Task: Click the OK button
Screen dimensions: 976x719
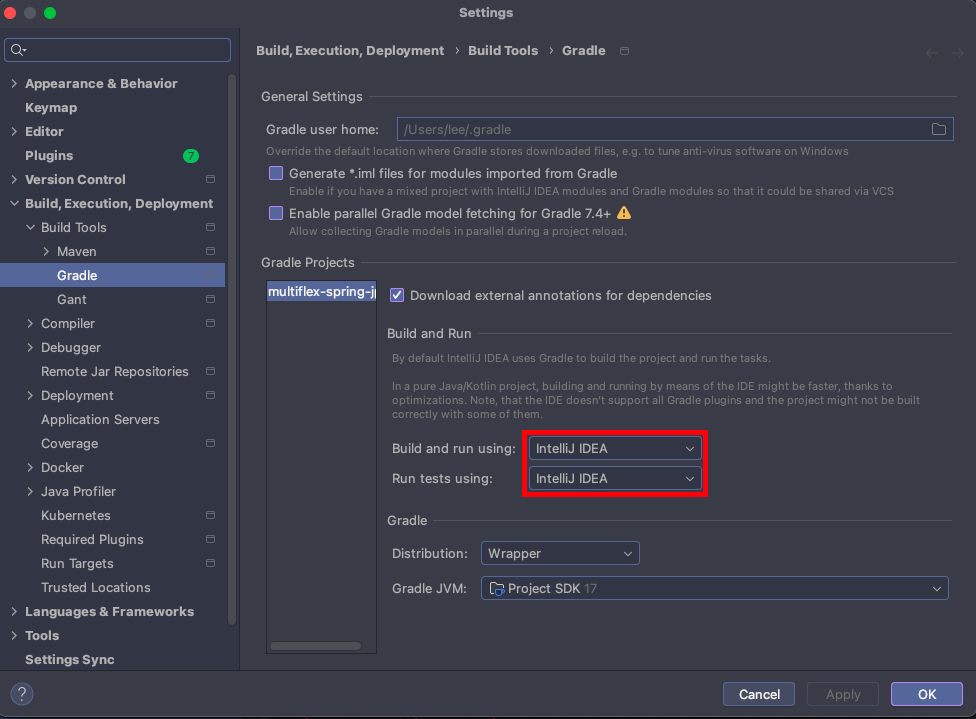Action: pos(927,694)
